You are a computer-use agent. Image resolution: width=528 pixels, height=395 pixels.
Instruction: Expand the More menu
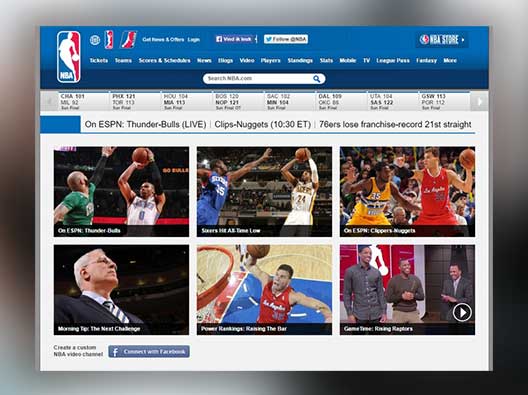pyautogui.click(x=450, y=61)
